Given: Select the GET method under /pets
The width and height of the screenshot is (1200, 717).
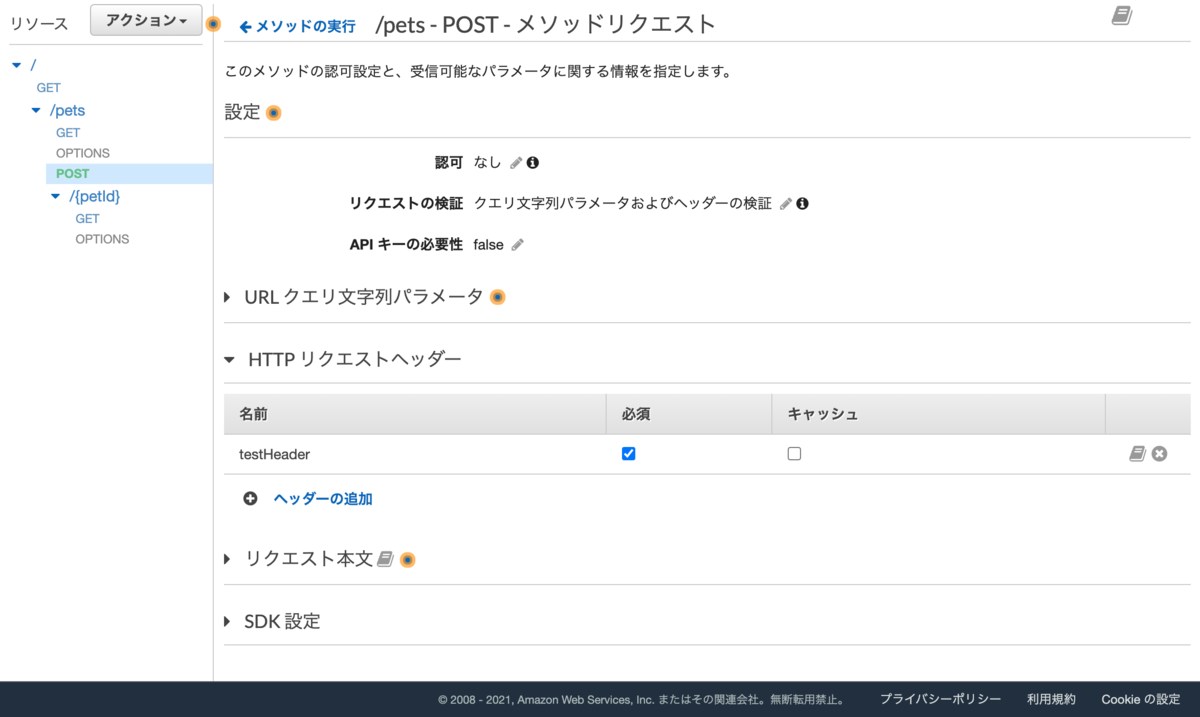Looking at the screenshot, I should [x=68, y=132].
